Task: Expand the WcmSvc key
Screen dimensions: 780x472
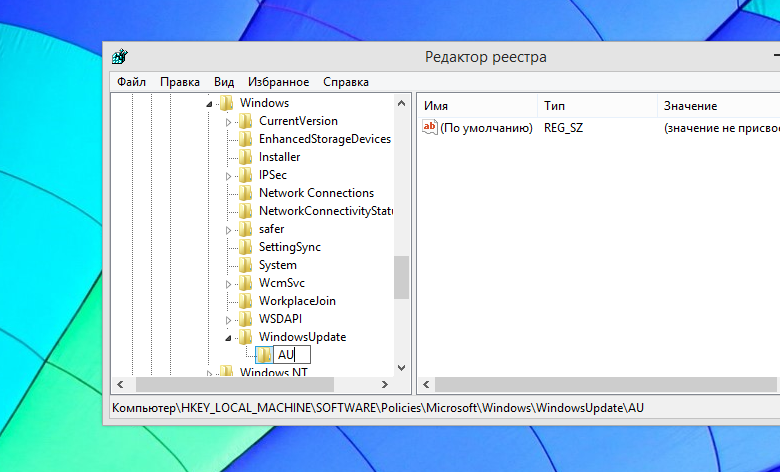Action: click(228, 284)
